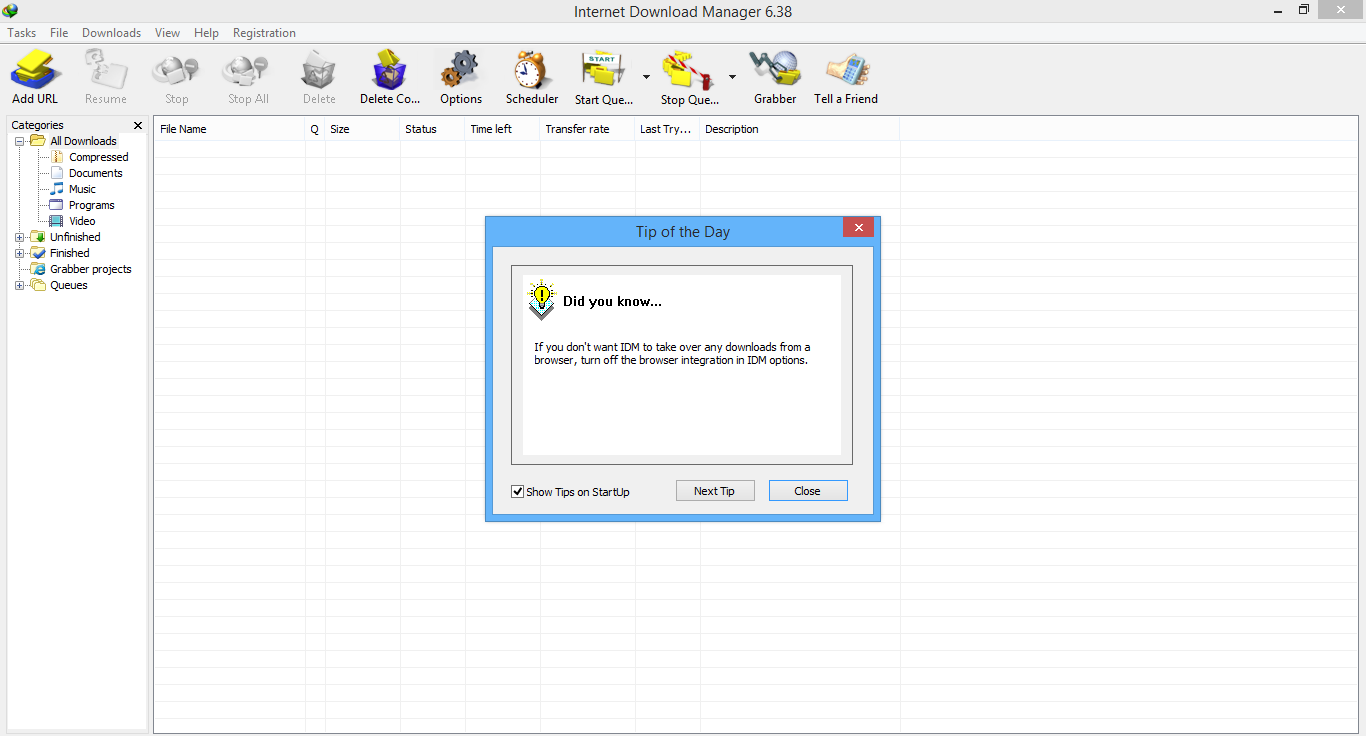The width and height of the screenshot is (1366, 736).
Task: Click the Start Queue toolbar icon
Action: tap(603, 70)
